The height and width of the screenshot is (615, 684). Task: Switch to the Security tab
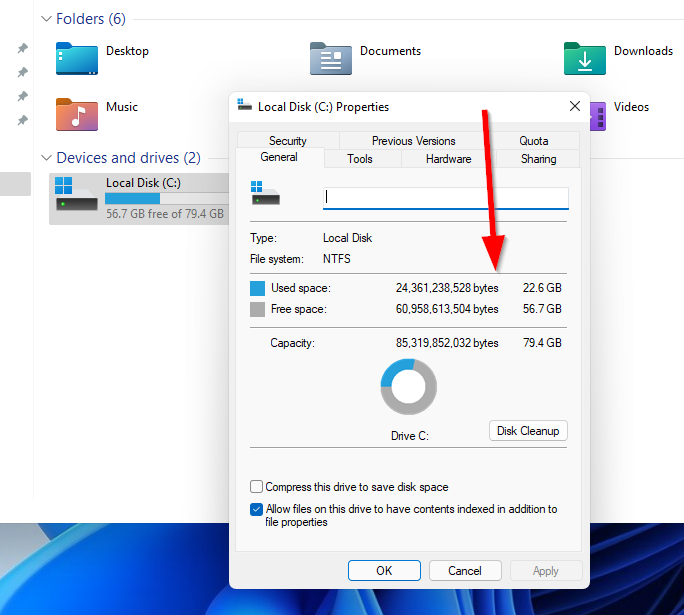coord(288,140)
